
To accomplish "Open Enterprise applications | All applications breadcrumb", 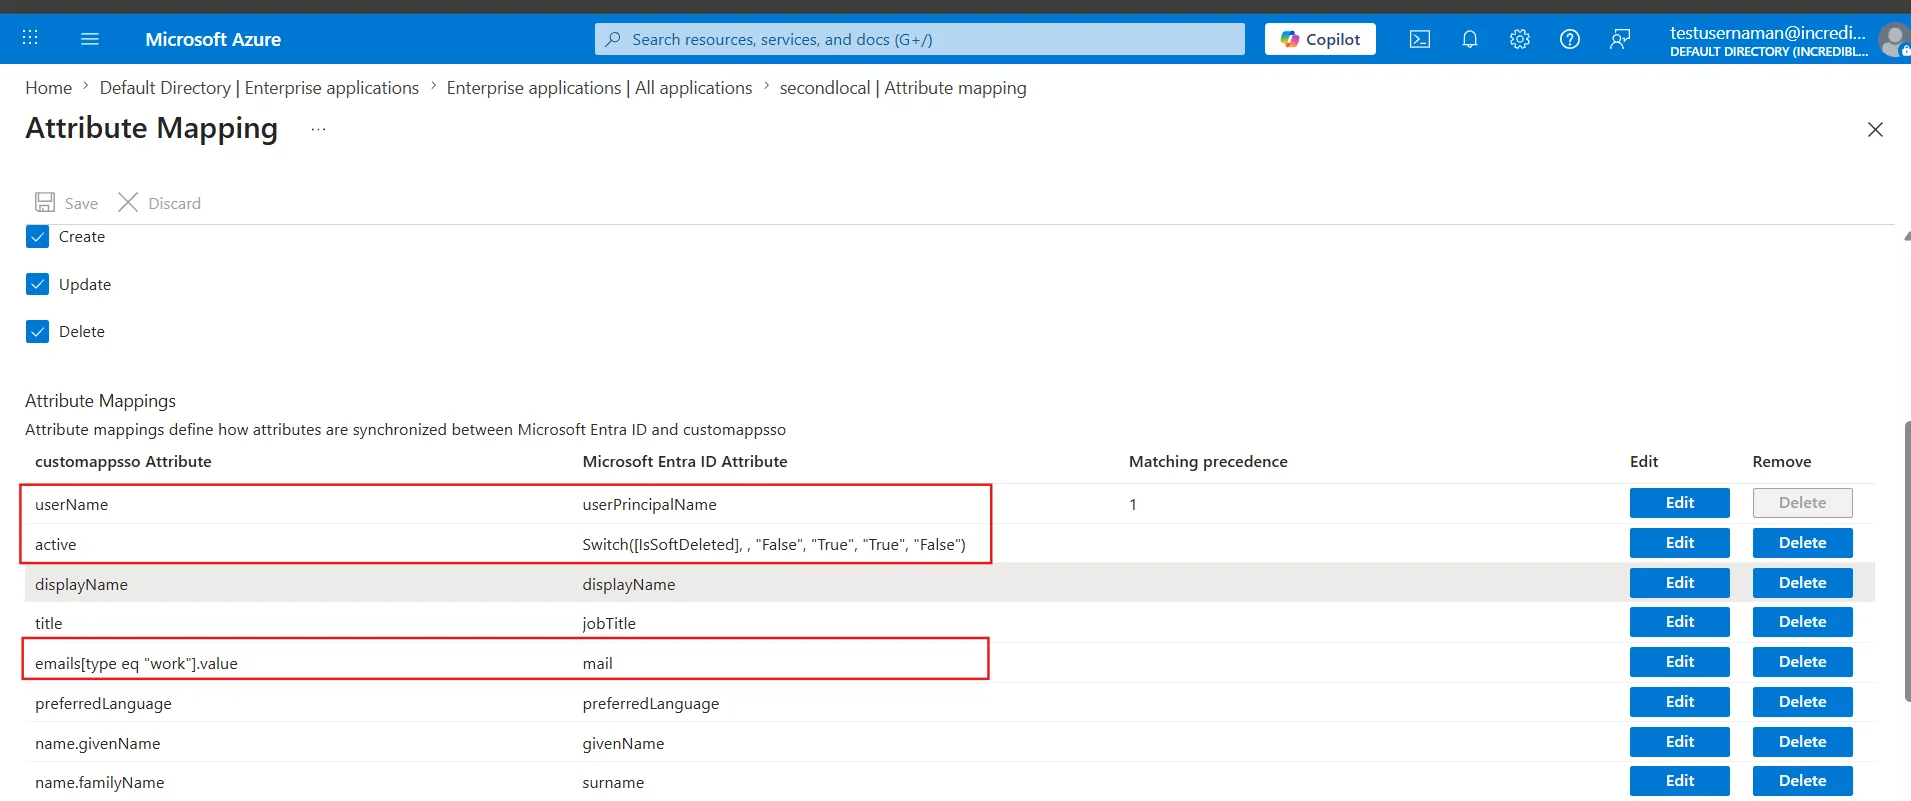I will (x=599, y=88).
